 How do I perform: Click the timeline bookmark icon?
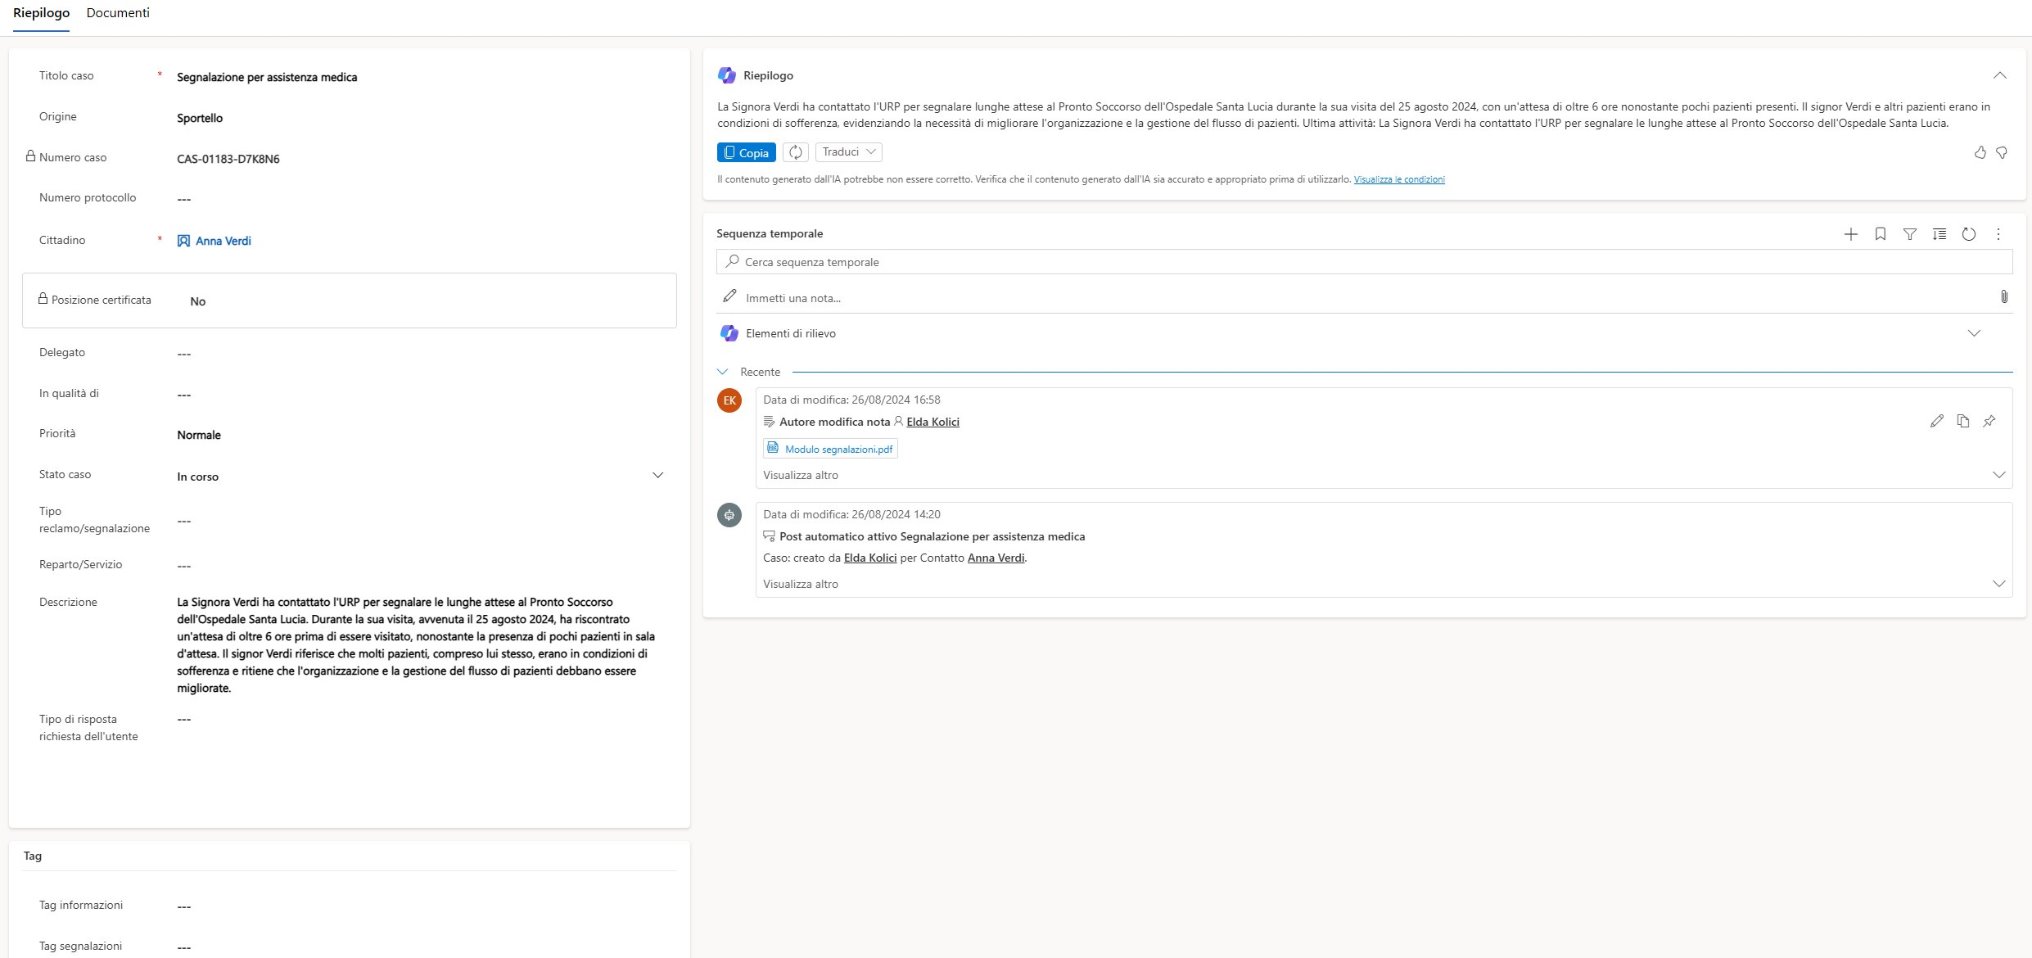[1880, 234]
